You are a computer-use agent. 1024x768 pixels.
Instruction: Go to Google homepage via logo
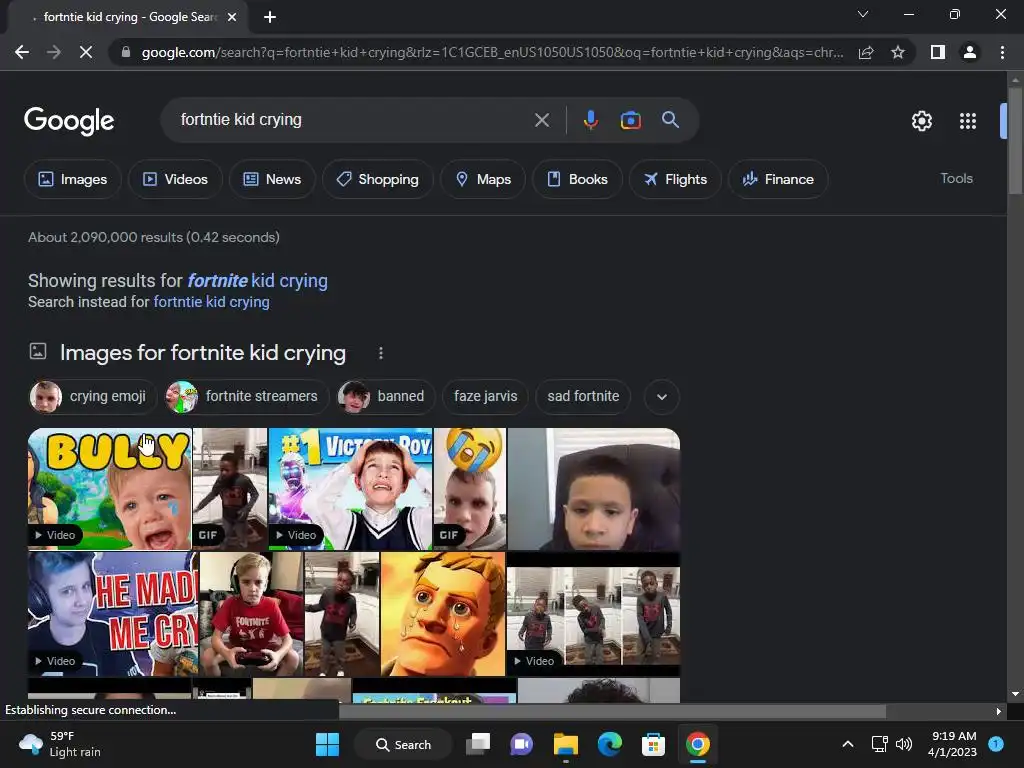click(69, 121)
